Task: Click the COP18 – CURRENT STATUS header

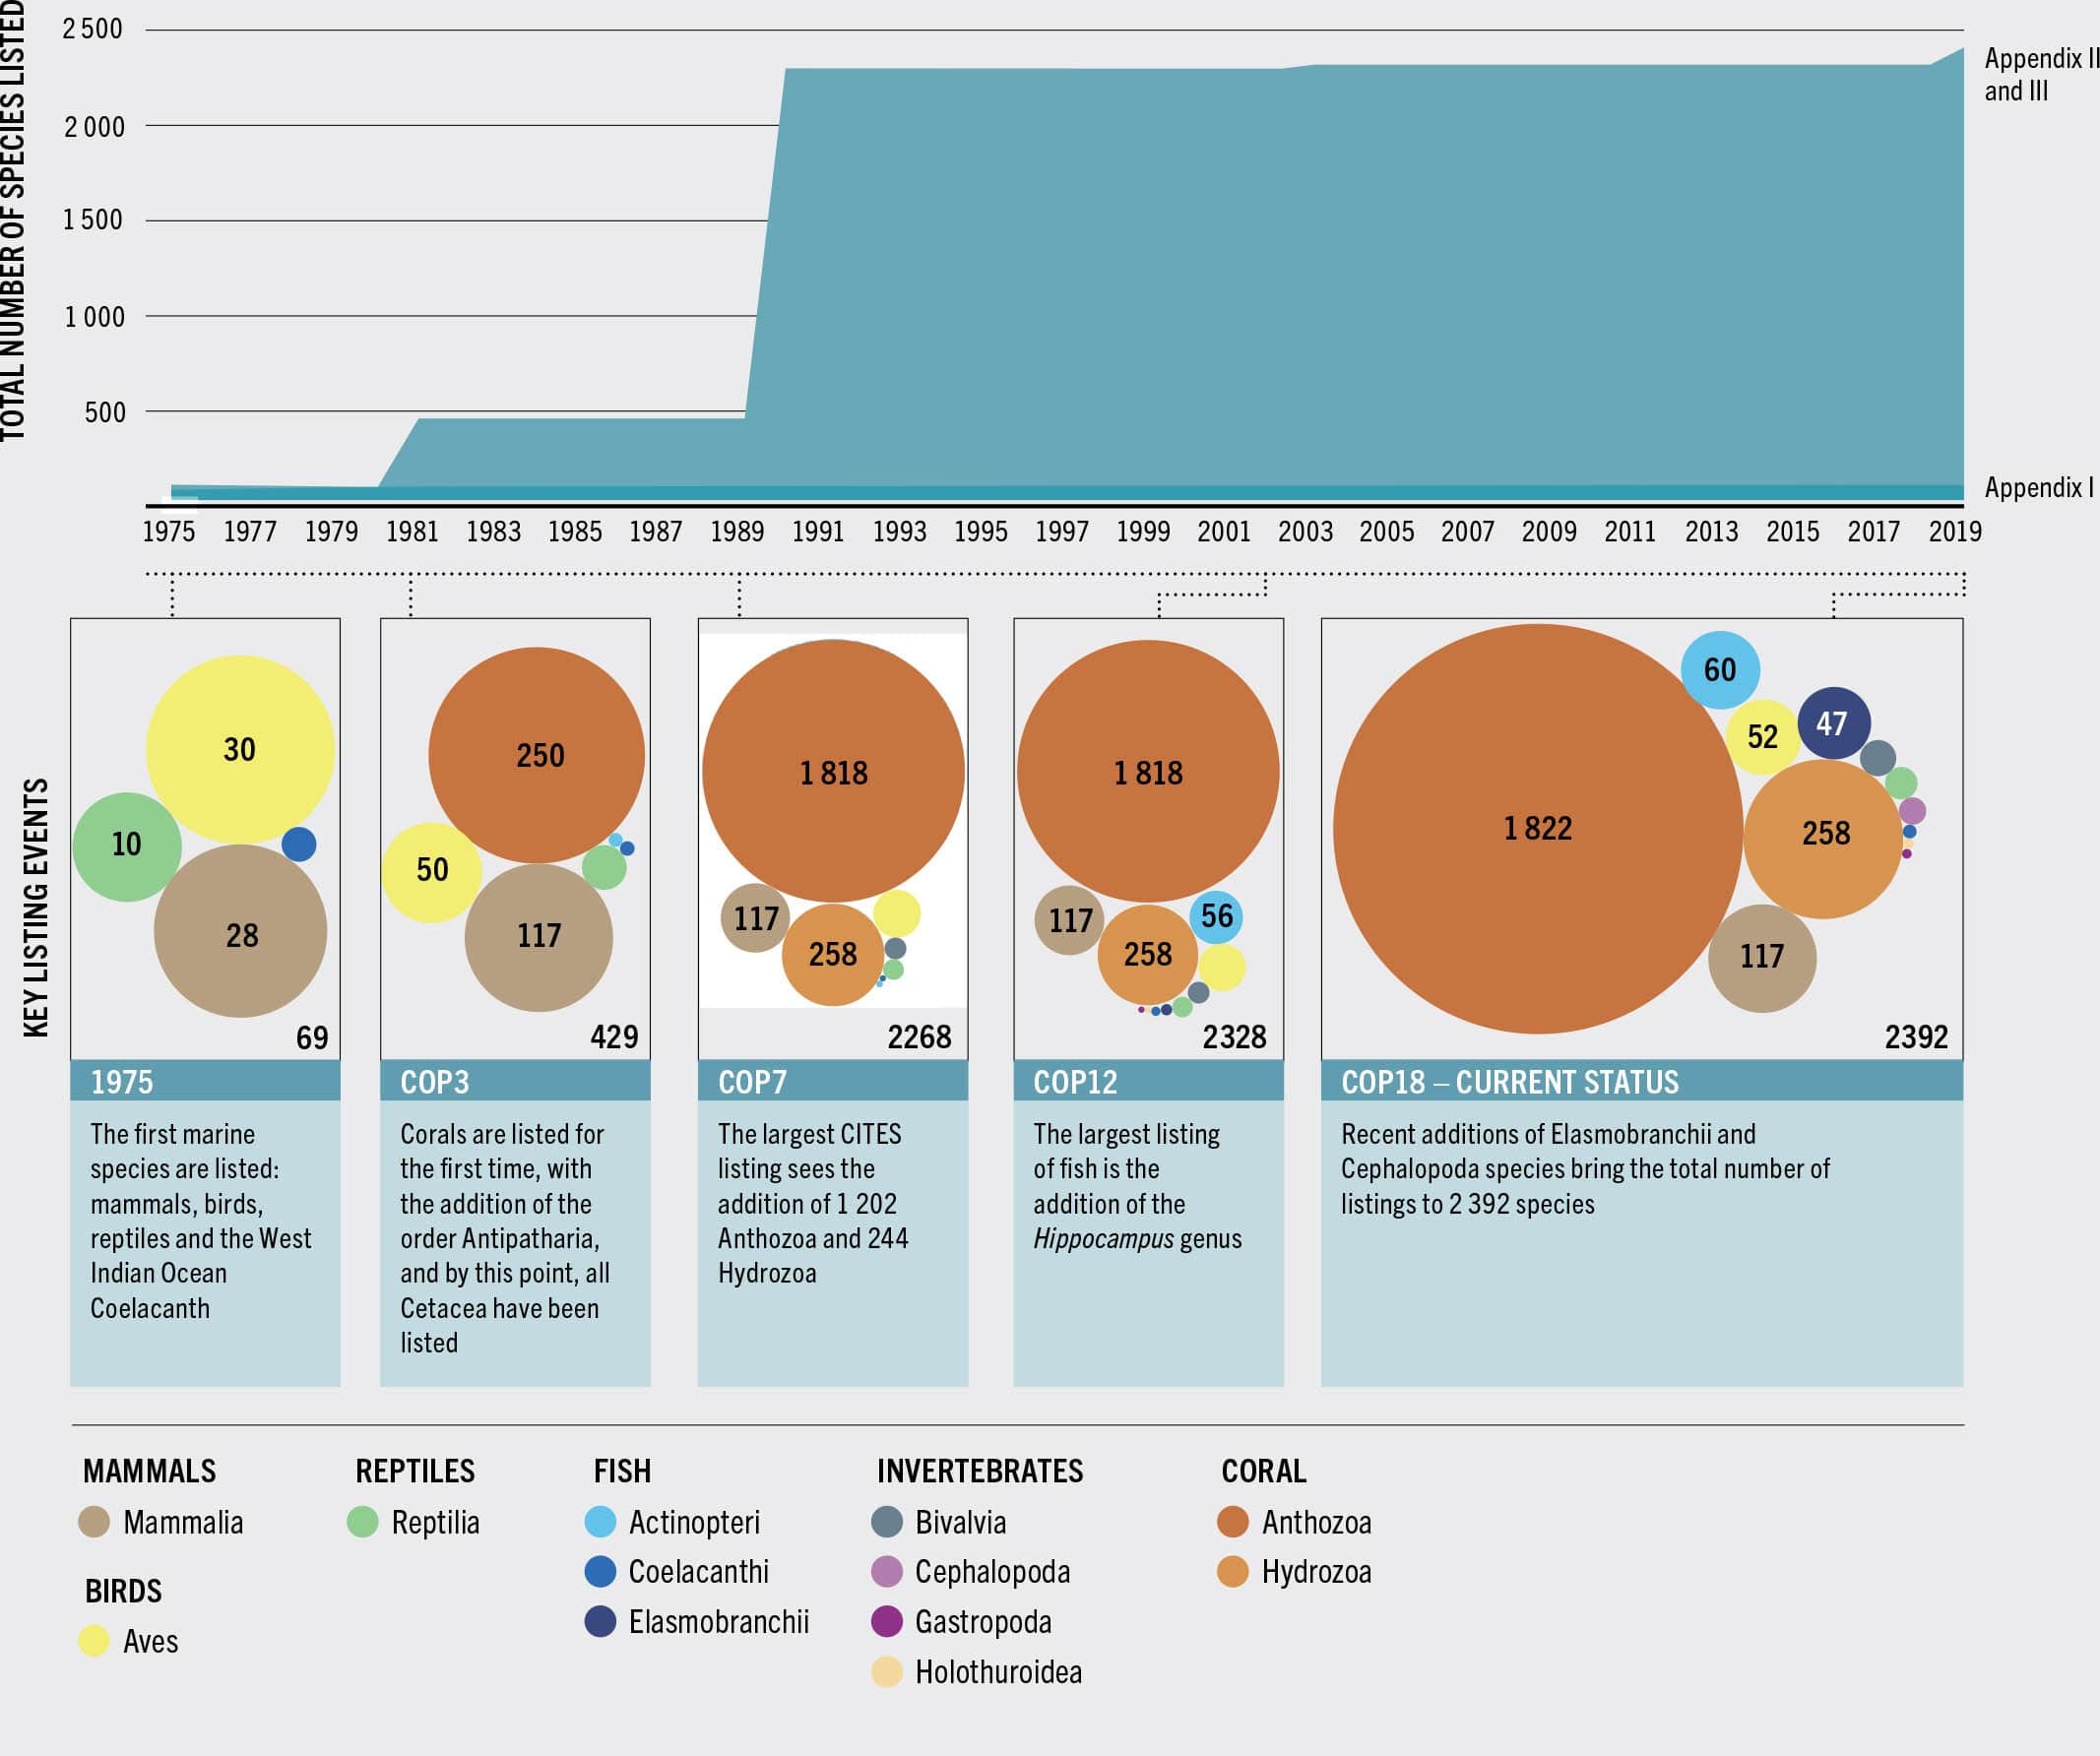Action: 1642,1081
